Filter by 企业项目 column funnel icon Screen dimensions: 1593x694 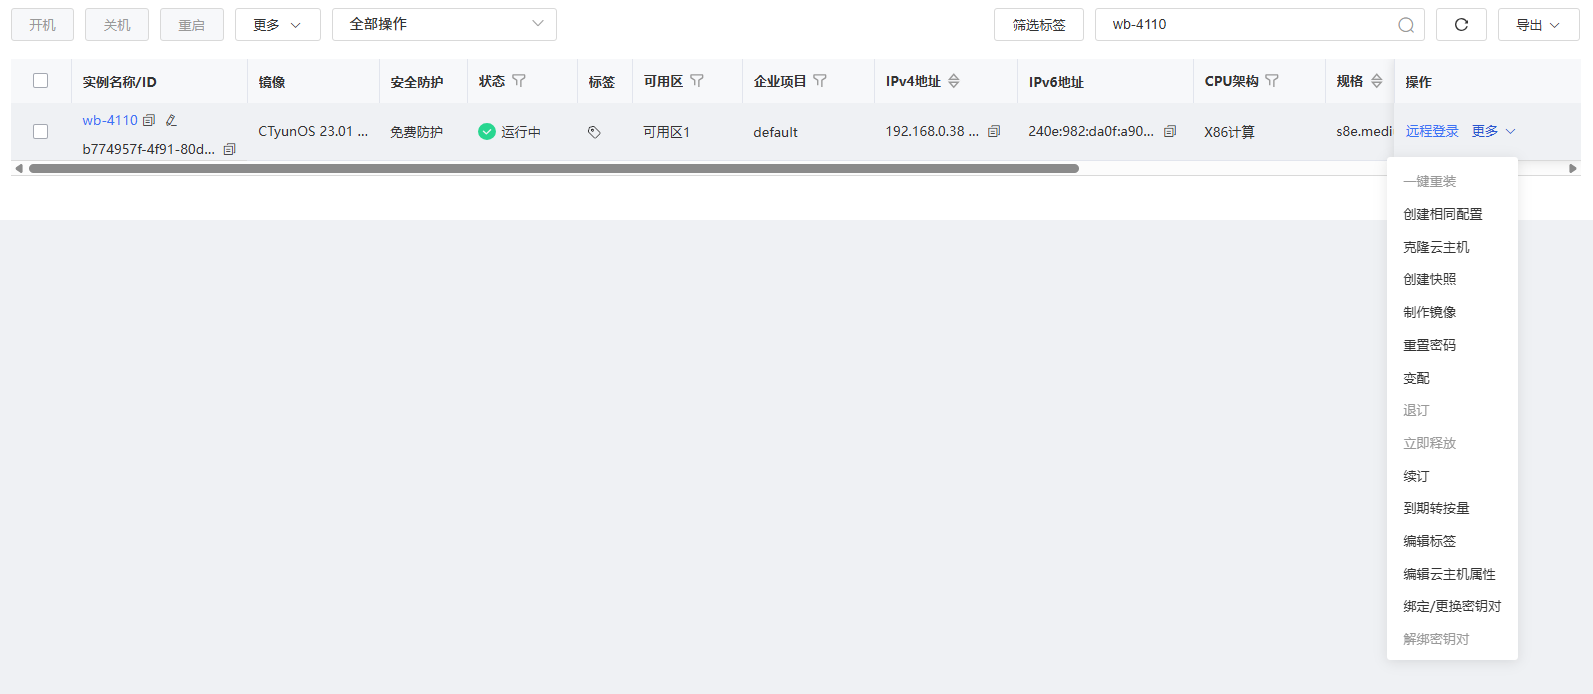tap(820, 81)
